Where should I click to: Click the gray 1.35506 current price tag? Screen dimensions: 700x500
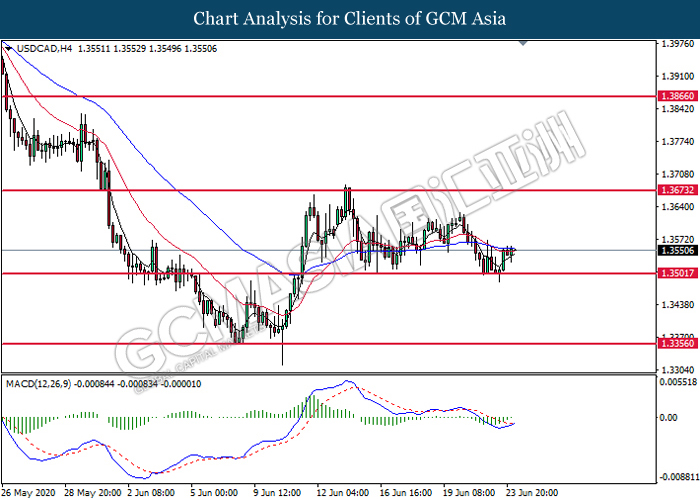click(x=677, y=250)
